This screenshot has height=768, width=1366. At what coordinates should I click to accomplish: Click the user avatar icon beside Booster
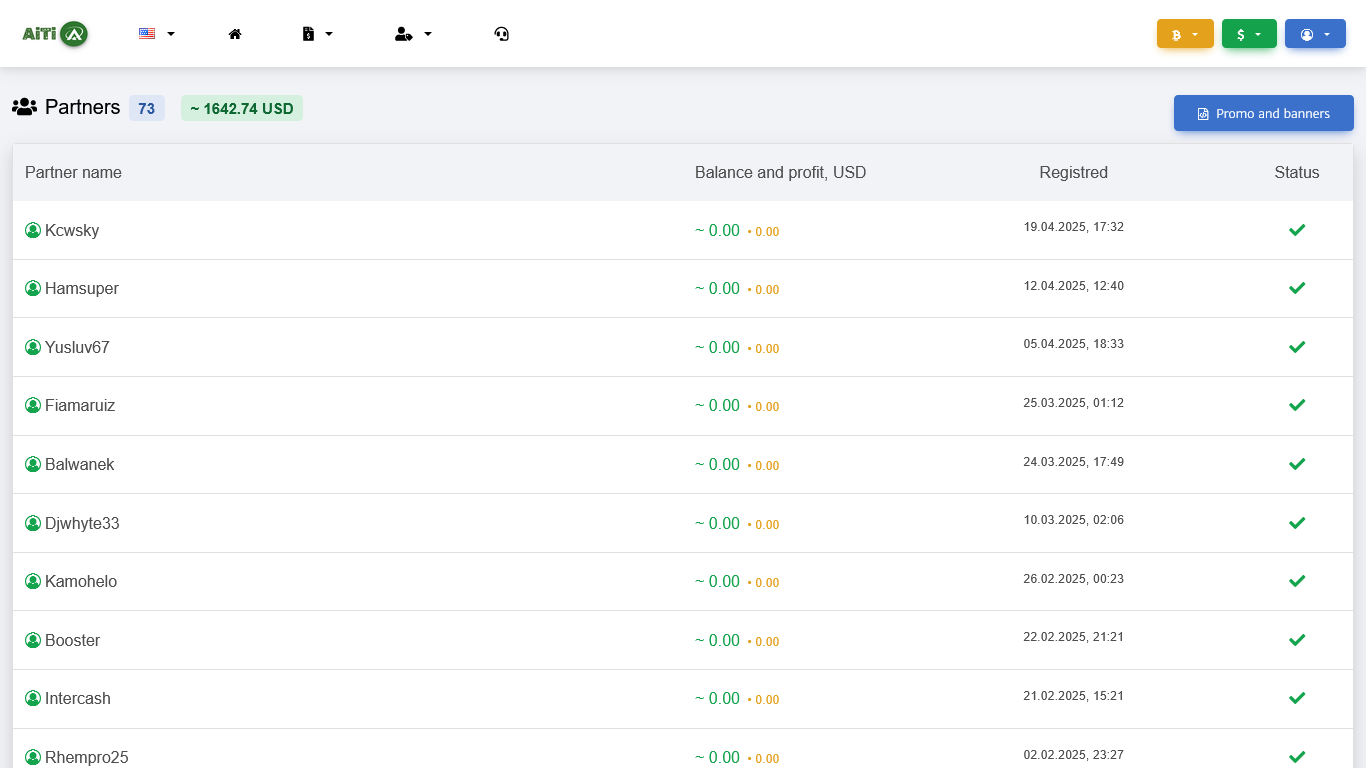(x=33, y=640)
